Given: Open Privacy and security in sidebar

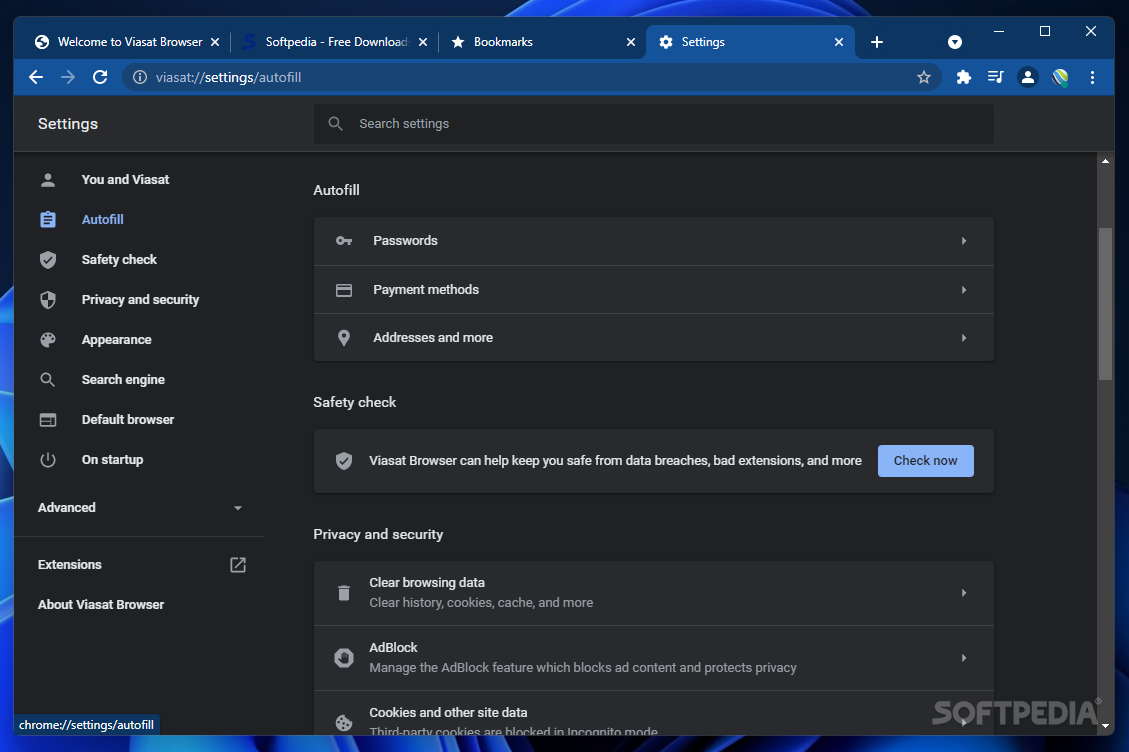Looking at the screenshot, I should pos(140,300).
